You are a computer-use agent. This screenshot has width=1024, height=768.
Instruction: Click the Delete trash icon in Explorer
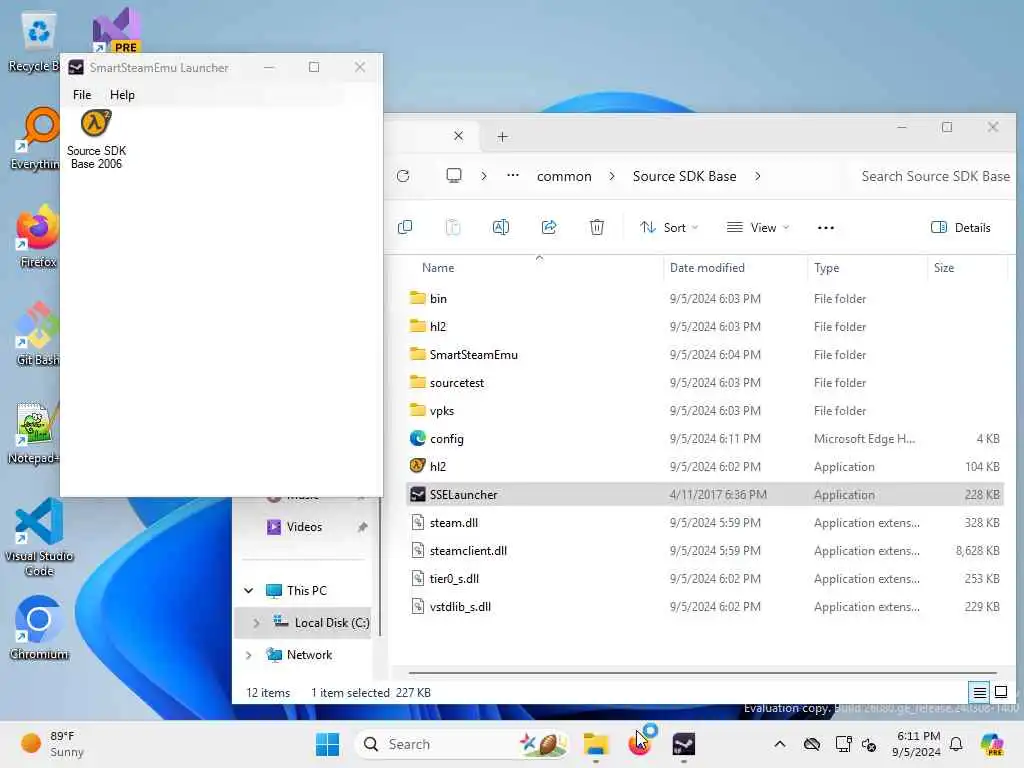pos(597,227)
